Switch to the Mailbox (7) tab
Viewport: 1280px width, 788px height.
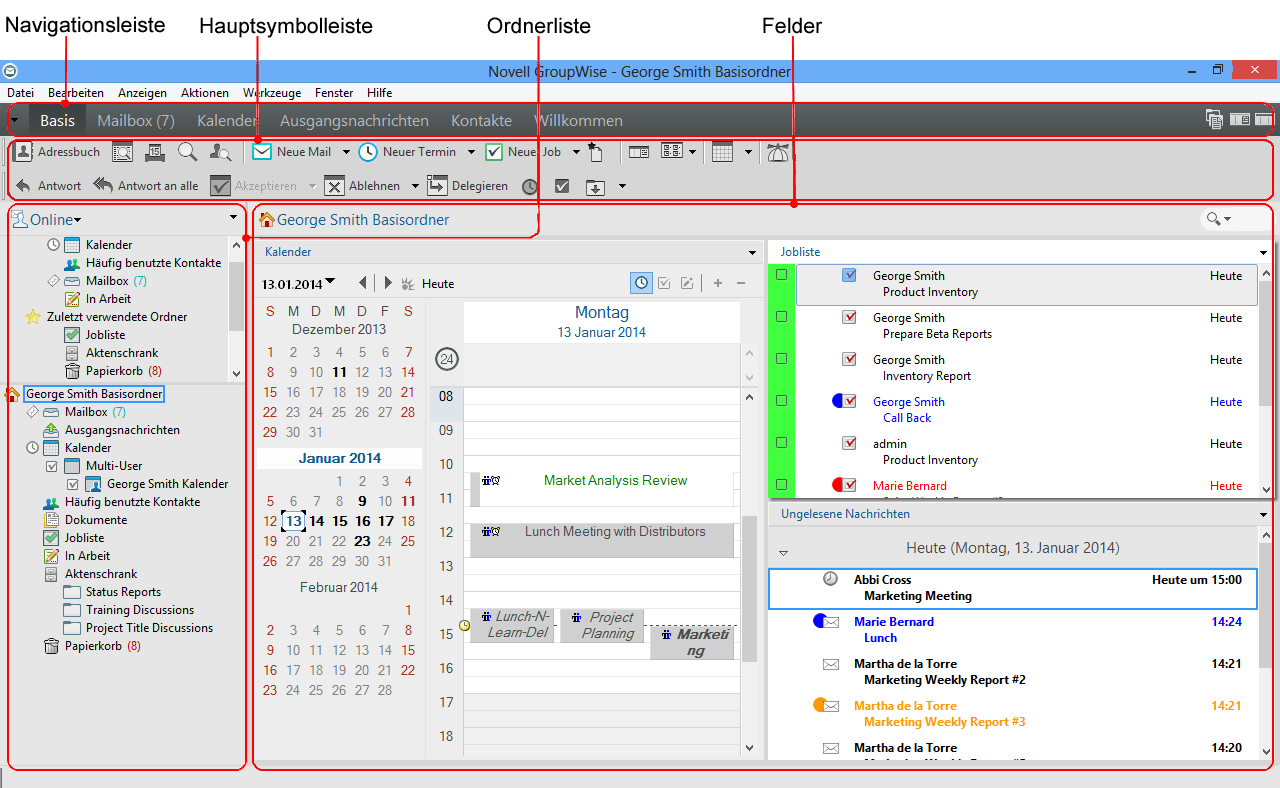136,120
